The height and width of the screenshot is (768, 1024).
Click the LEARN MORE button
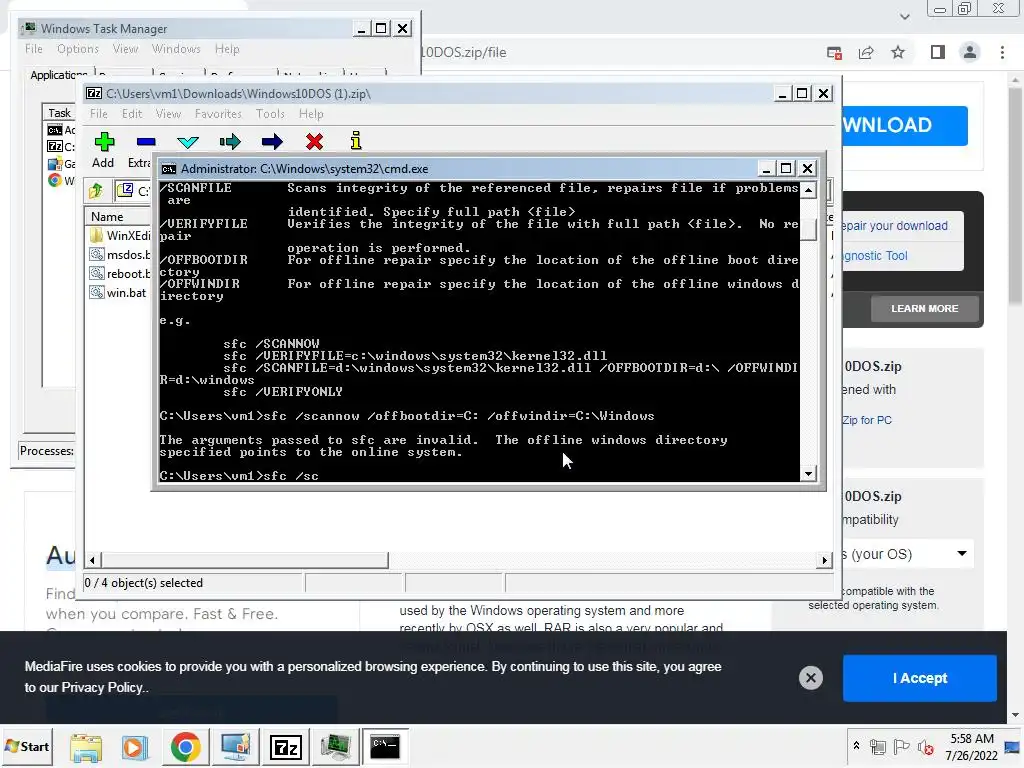click(x=924, y=308)
